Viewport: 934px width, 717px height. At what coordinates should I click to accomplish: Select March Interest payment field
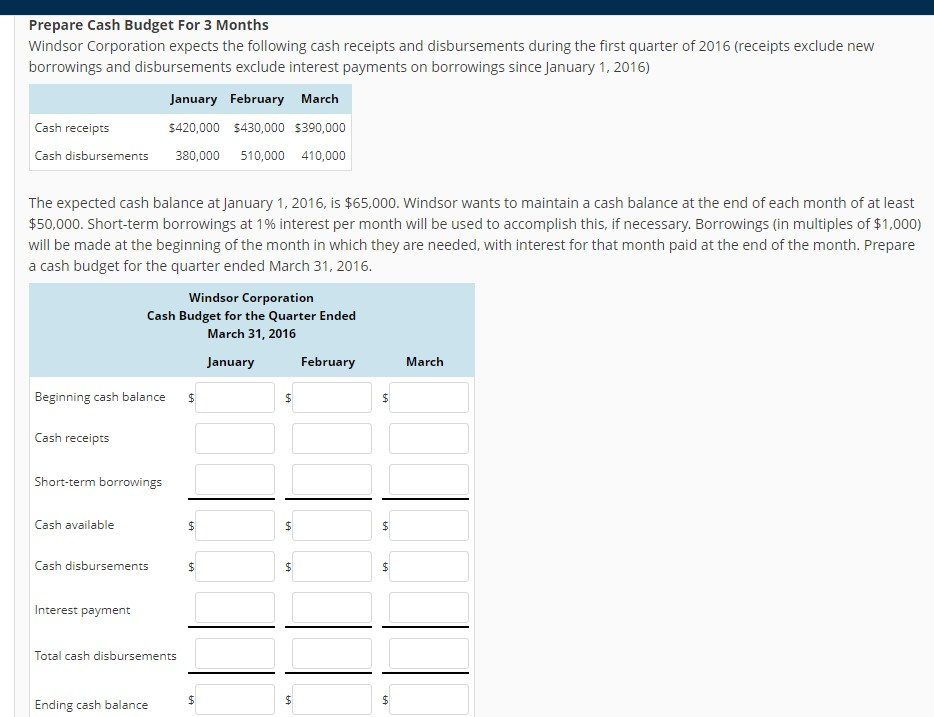click(429, 607)
